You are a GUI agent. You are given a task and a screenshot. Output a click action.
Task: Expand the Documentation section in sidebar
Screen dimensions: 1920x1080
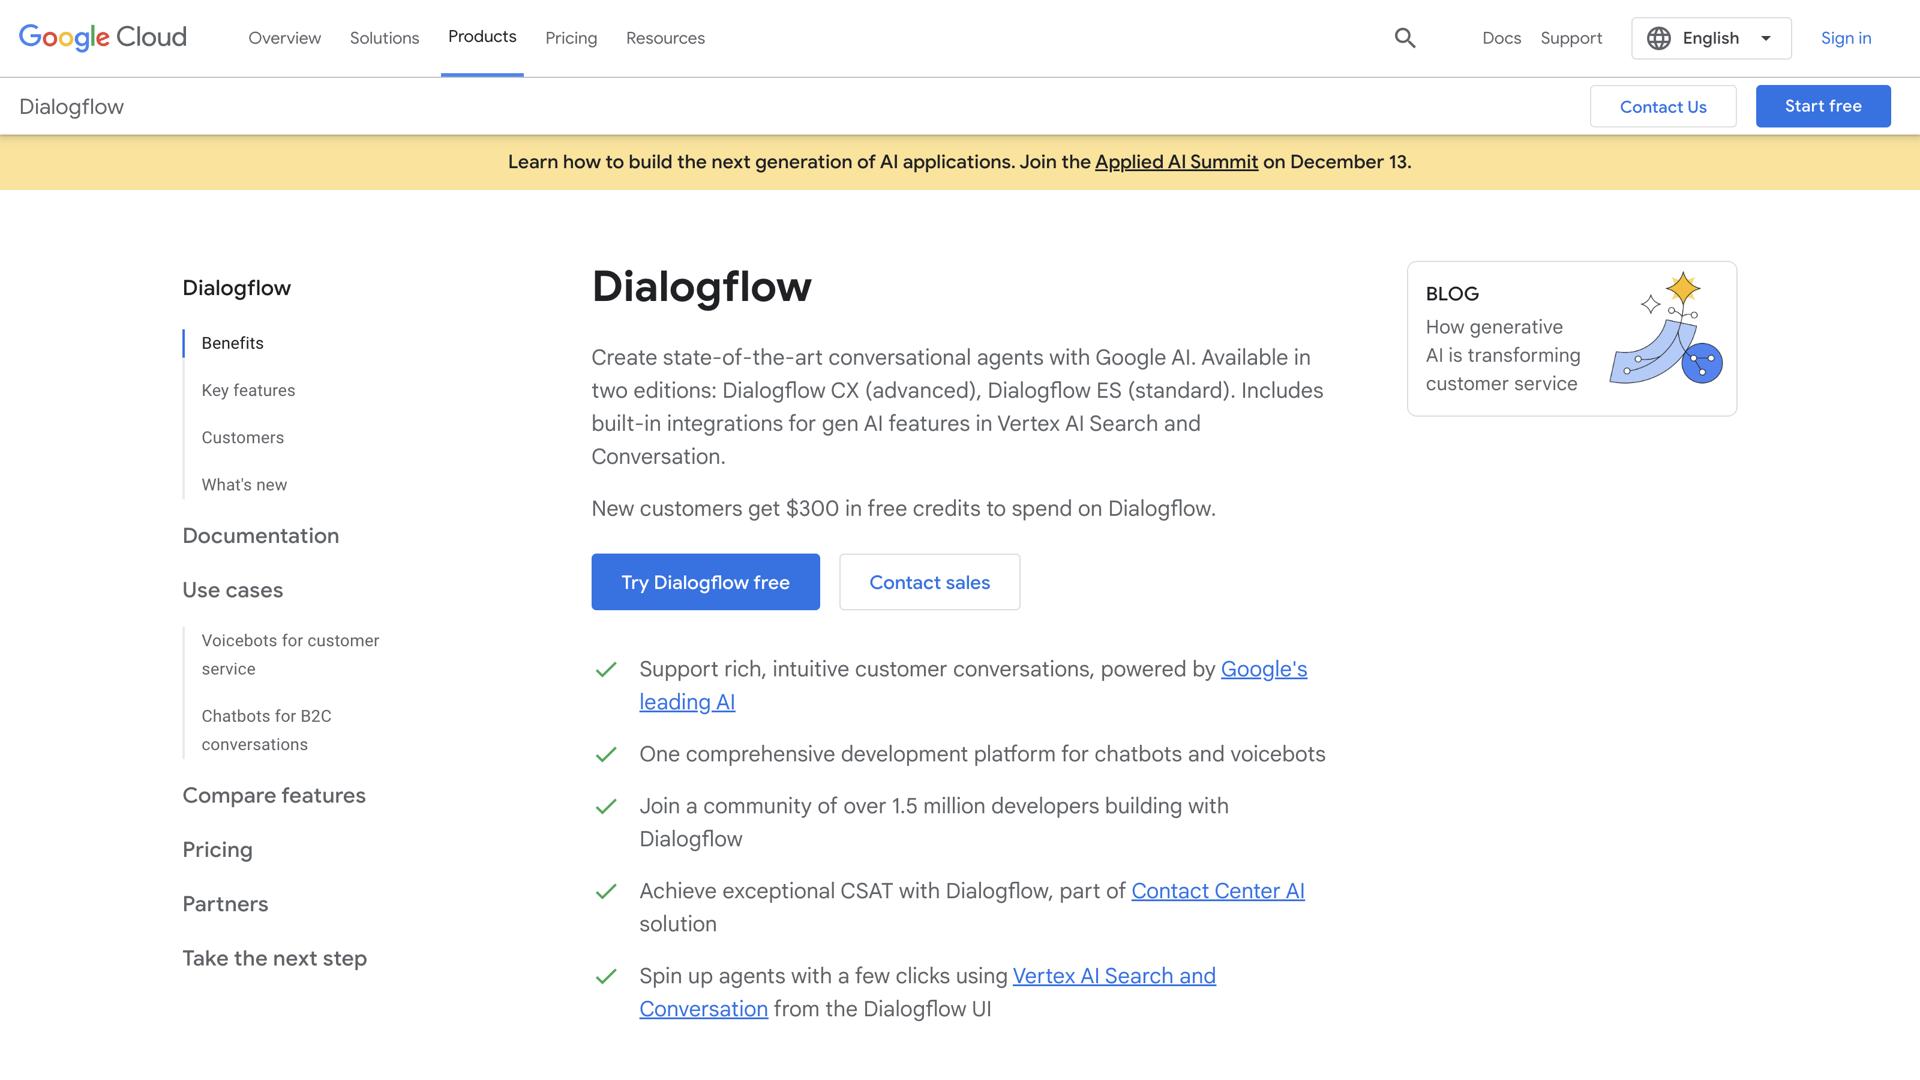tap(260, 536)
